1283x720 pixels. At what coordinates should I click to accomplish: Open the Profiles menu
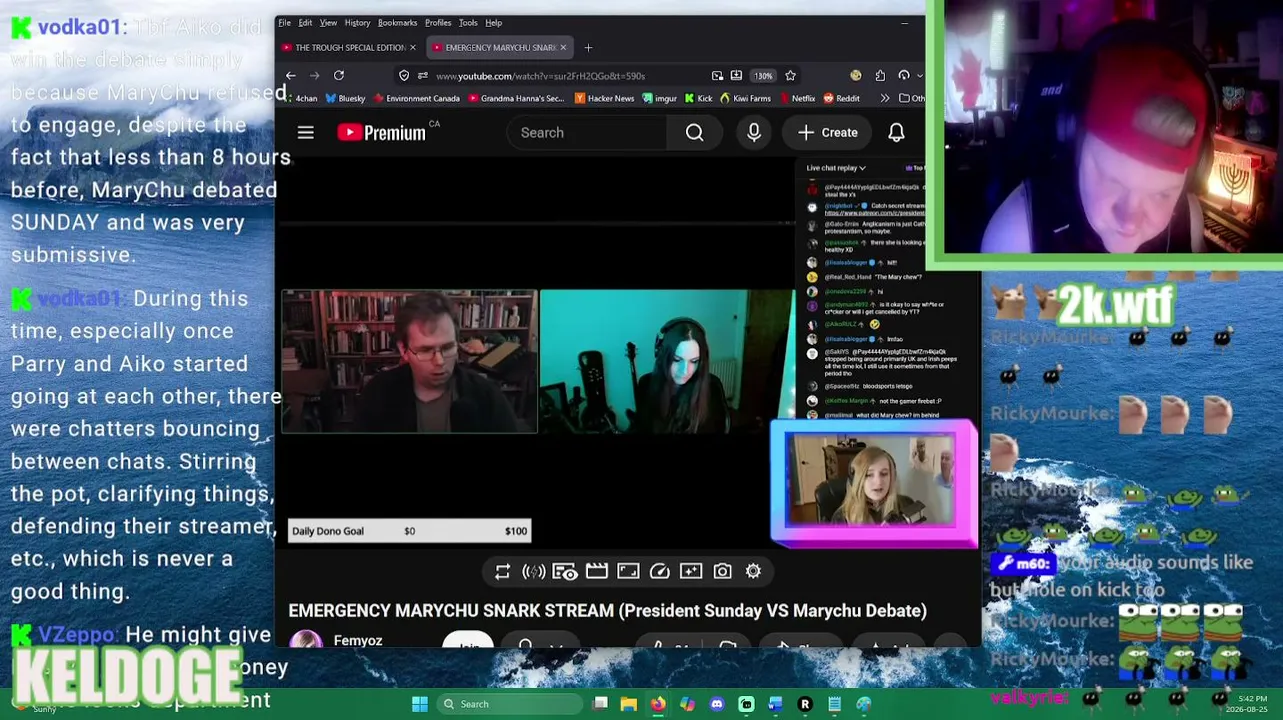pyautogui.click(x=438, y=23)
